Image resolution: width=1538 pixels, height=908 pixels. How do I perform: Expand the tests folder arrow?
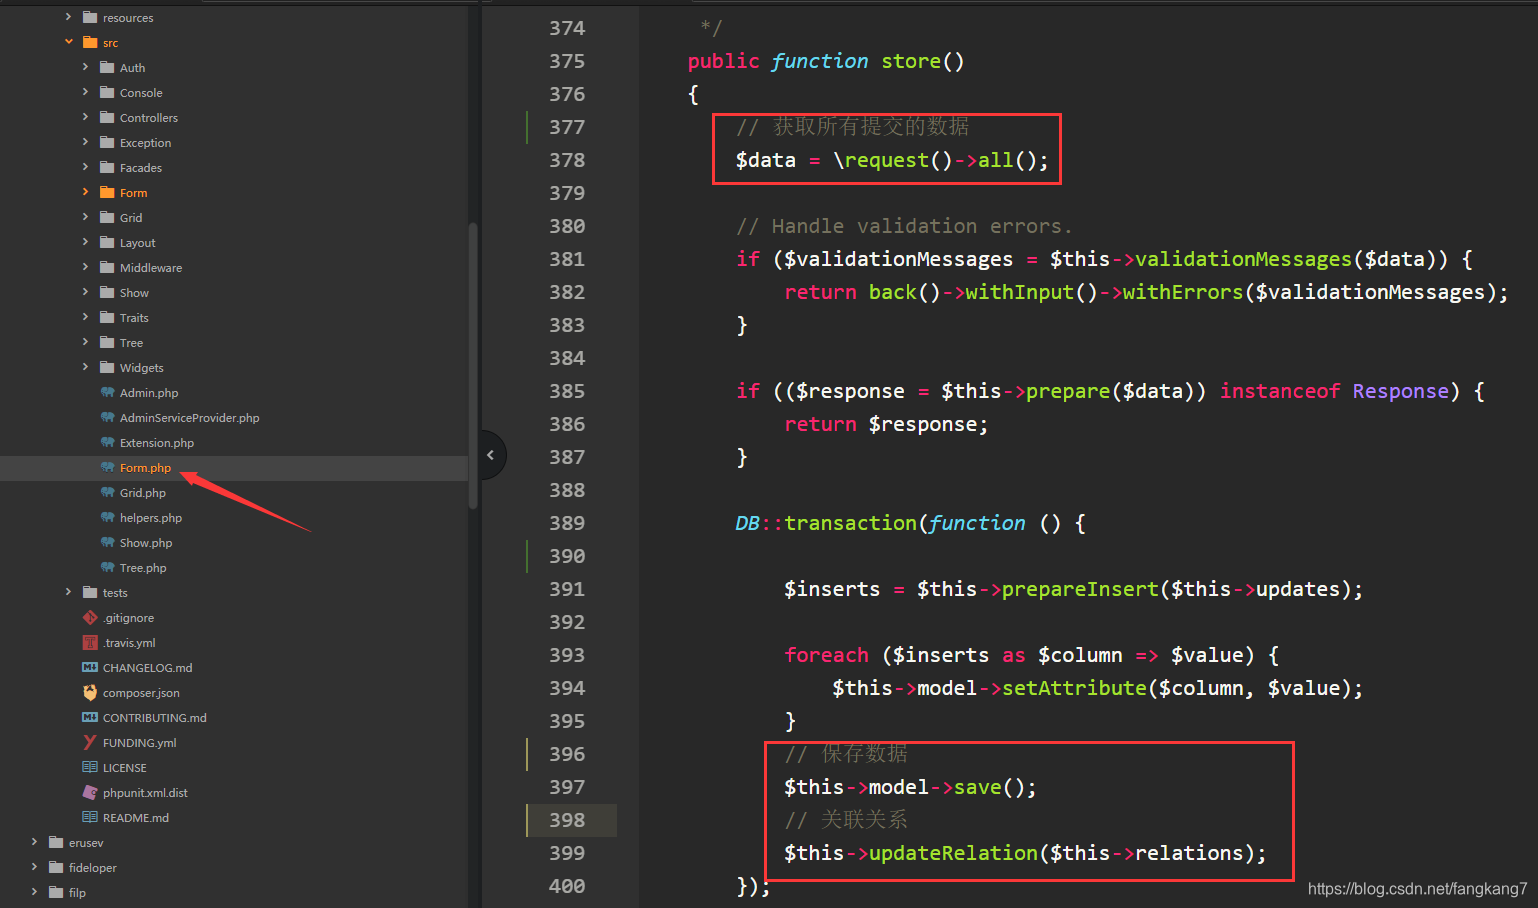tap(68, 592)
